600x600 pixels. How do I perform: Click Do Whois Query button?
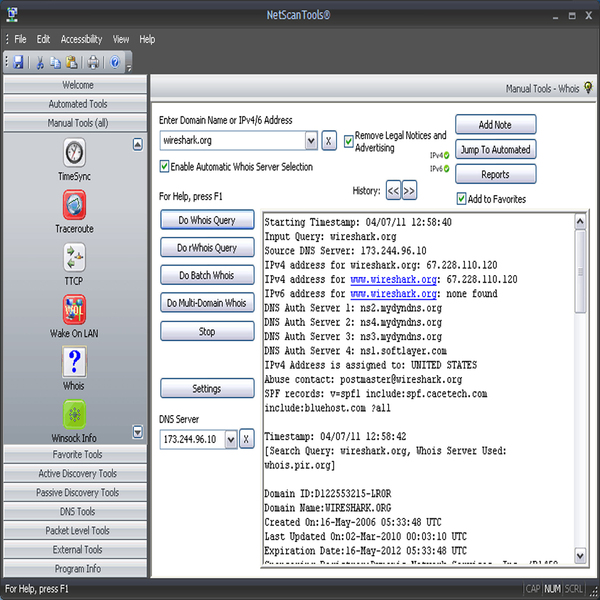pos(207,220)
